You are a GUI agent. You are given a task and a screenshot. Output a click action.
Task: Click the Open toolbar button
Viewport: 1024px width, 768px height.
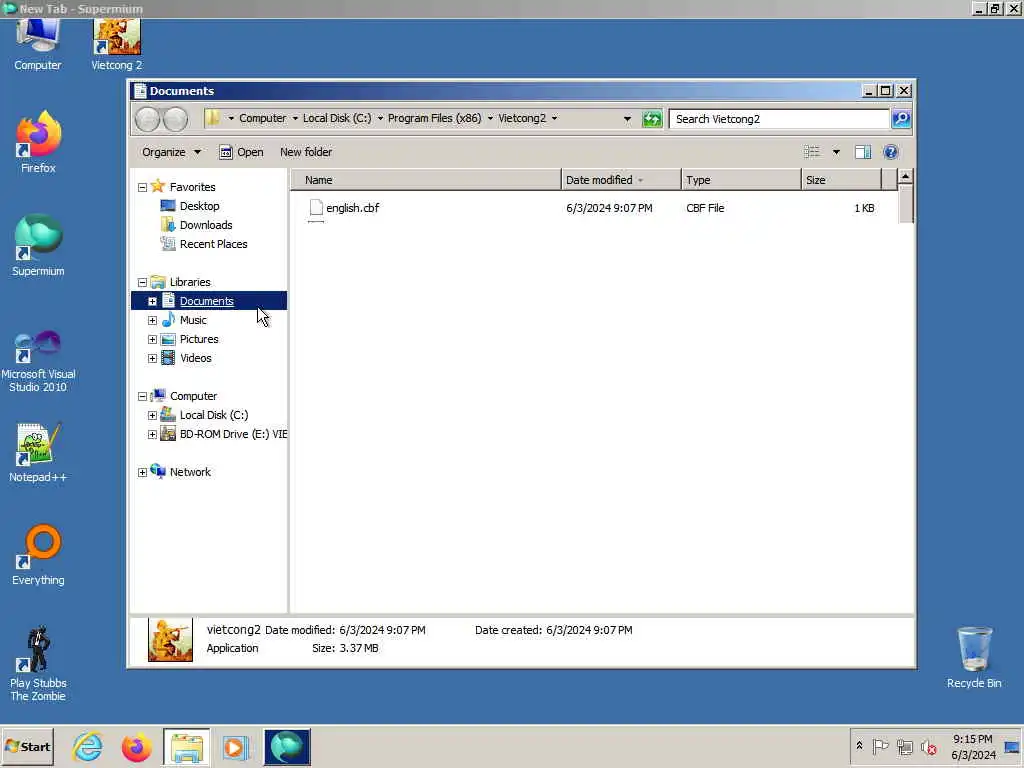(241, 152)
